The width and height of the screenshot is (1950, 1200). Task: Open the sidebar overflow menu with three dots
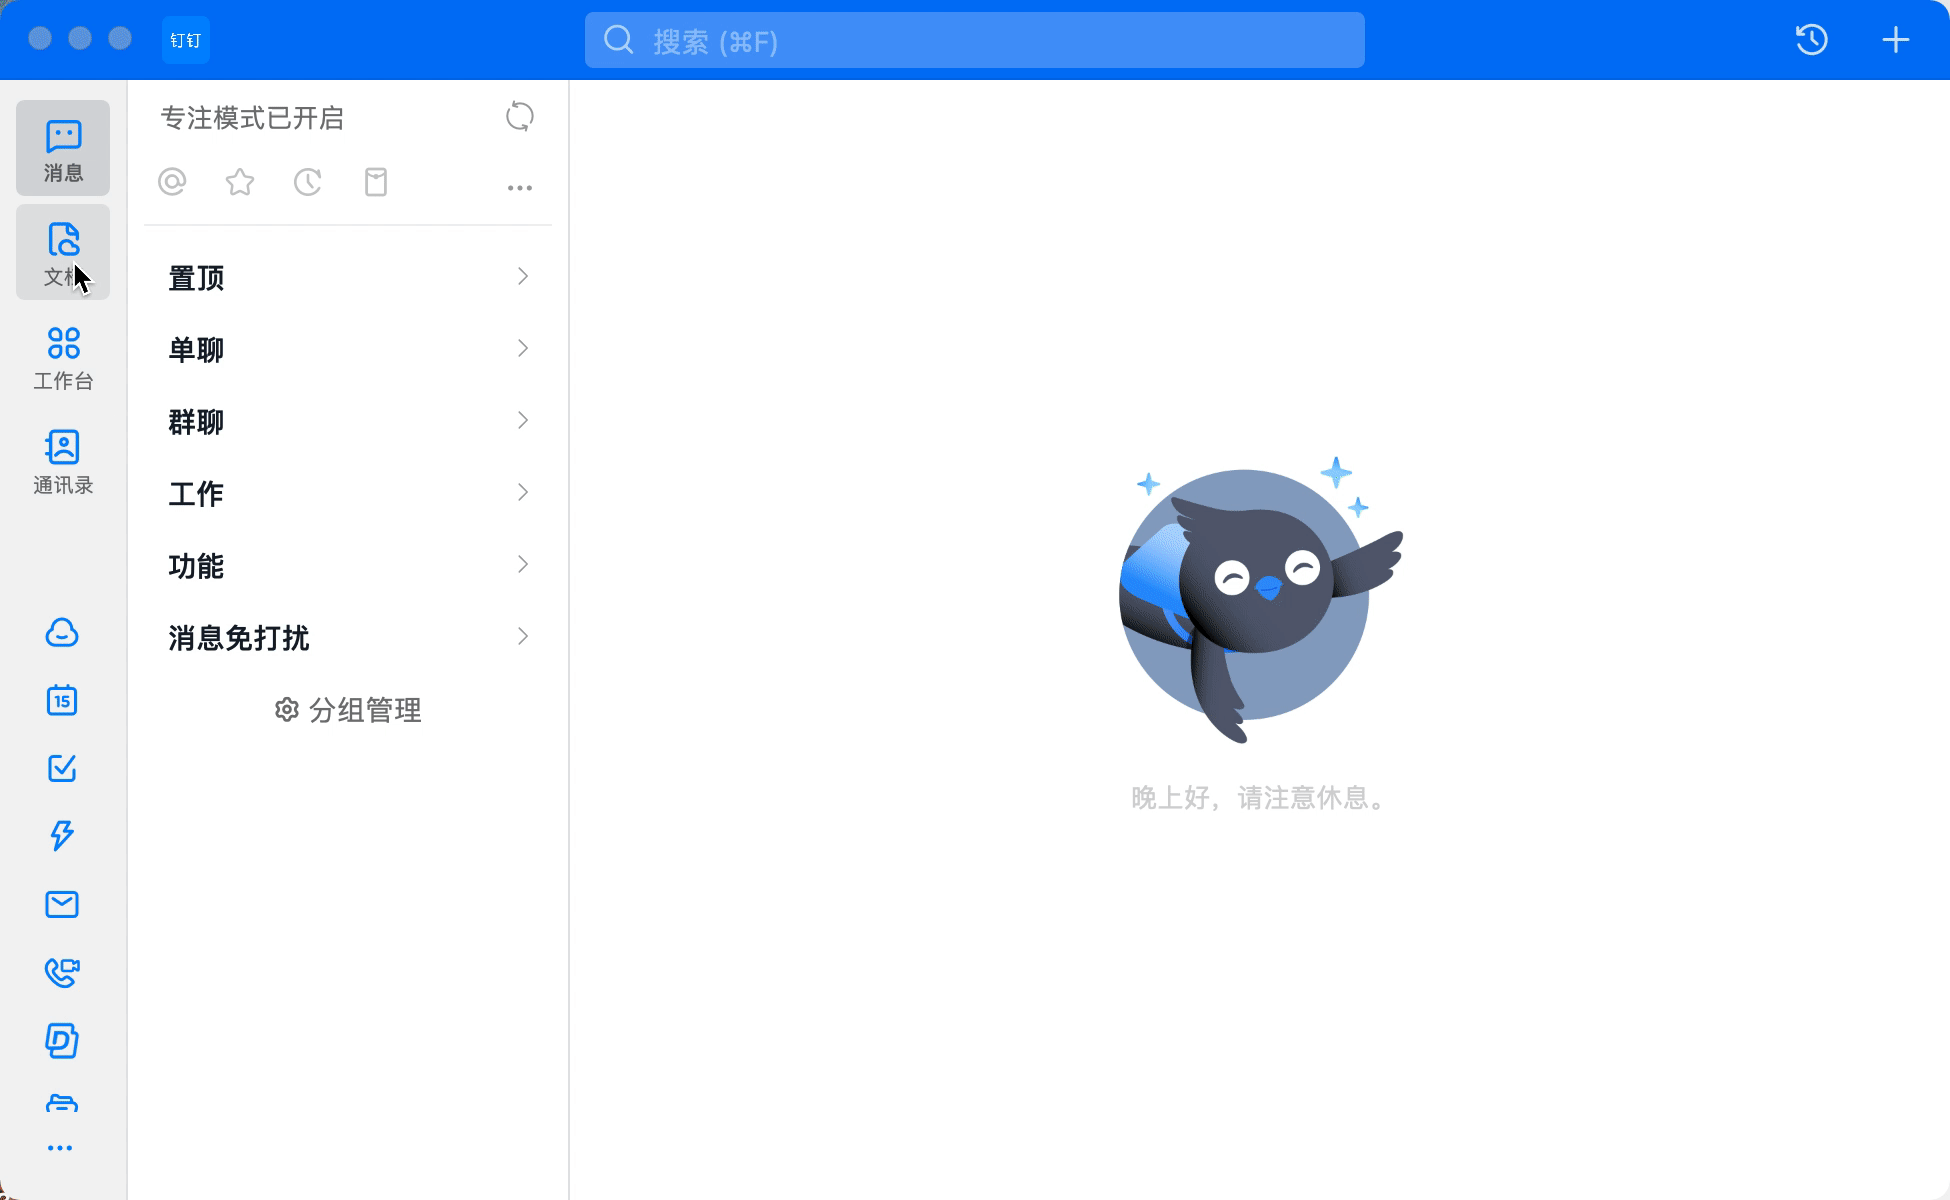click(x=62, y=1146)
